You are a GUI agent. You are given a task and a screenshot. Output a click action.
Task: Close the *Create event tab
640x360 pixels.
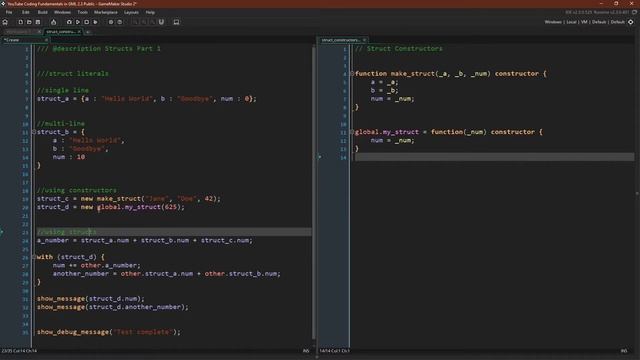(46, 40)
